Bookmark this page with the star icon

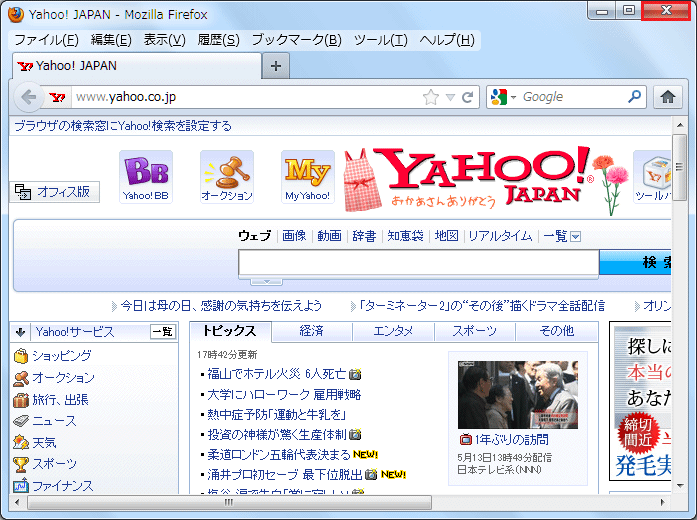(431, 97)
